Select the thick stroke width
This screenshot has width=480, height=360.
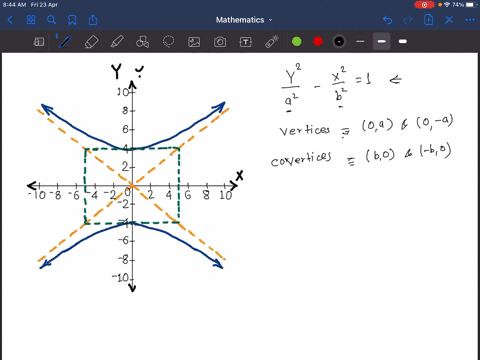(403, 41)
